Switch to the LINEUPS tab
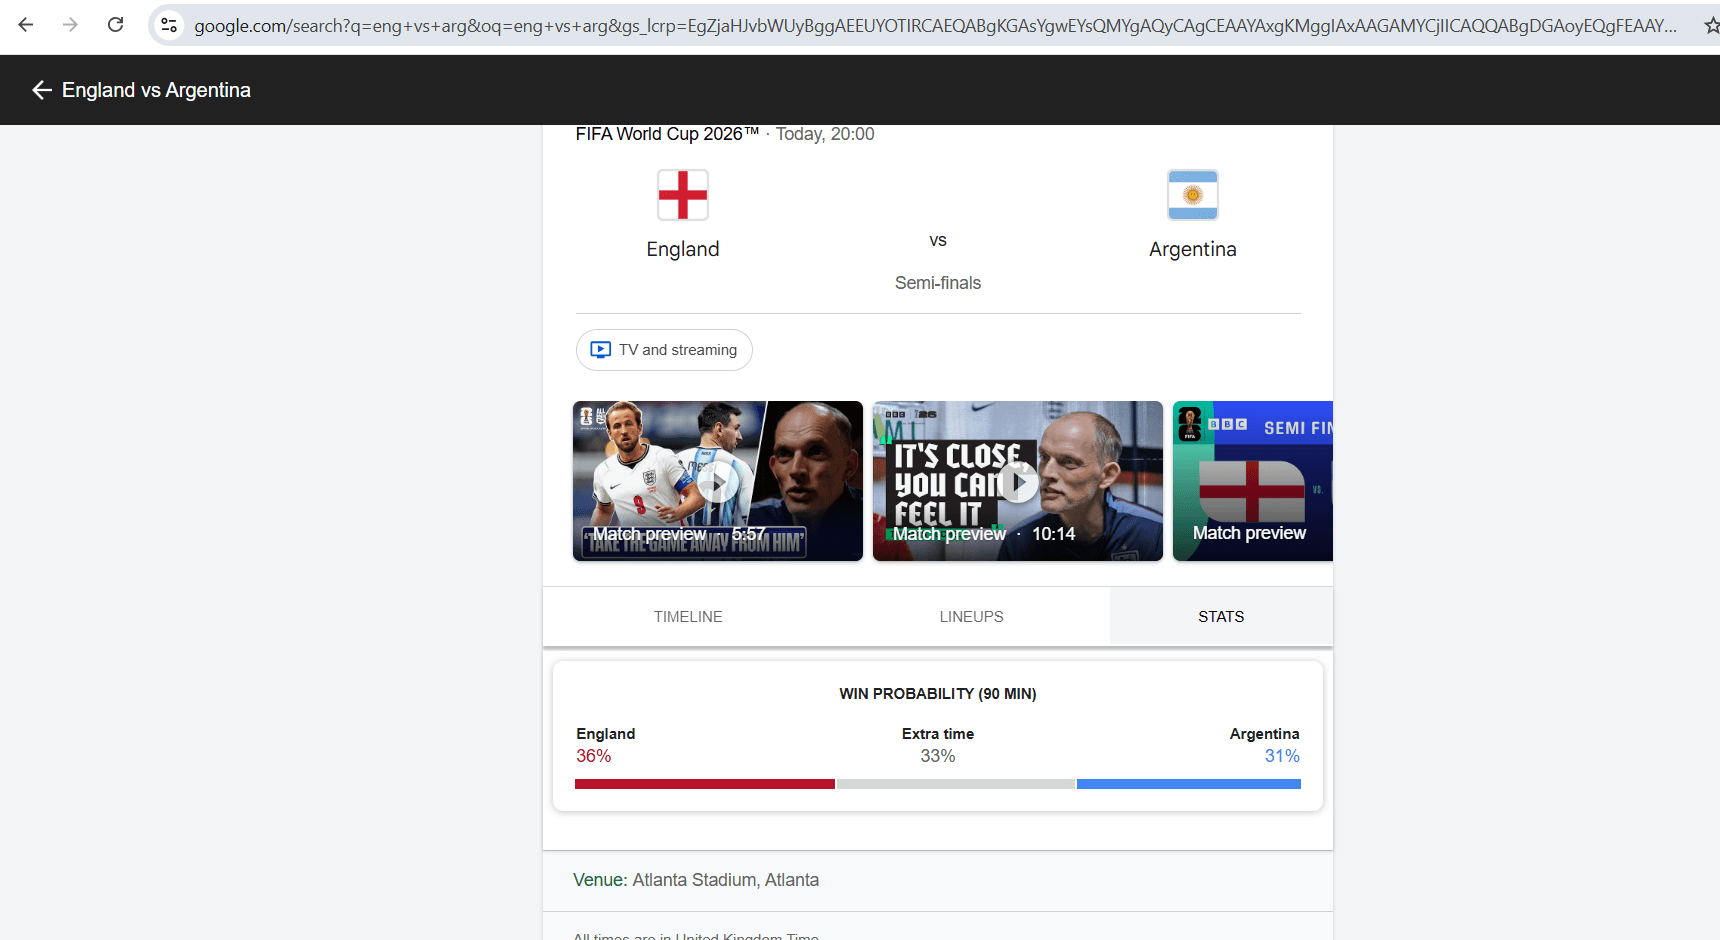The width and height of the screenshot is (1720, 940). [971, 617]
